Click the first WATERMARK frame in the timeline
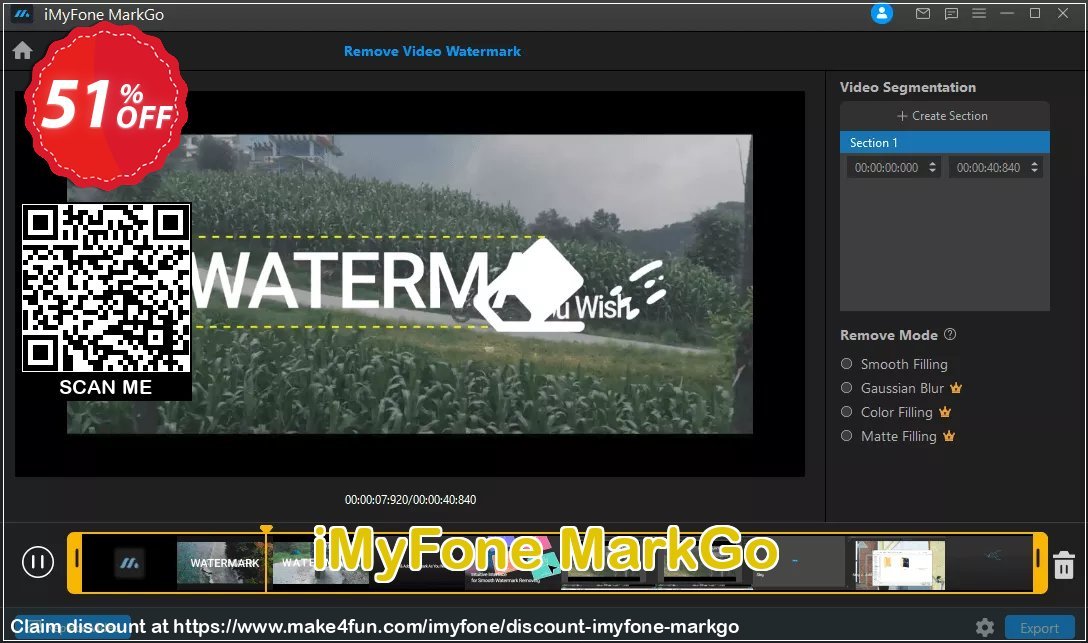 point(221,563)
